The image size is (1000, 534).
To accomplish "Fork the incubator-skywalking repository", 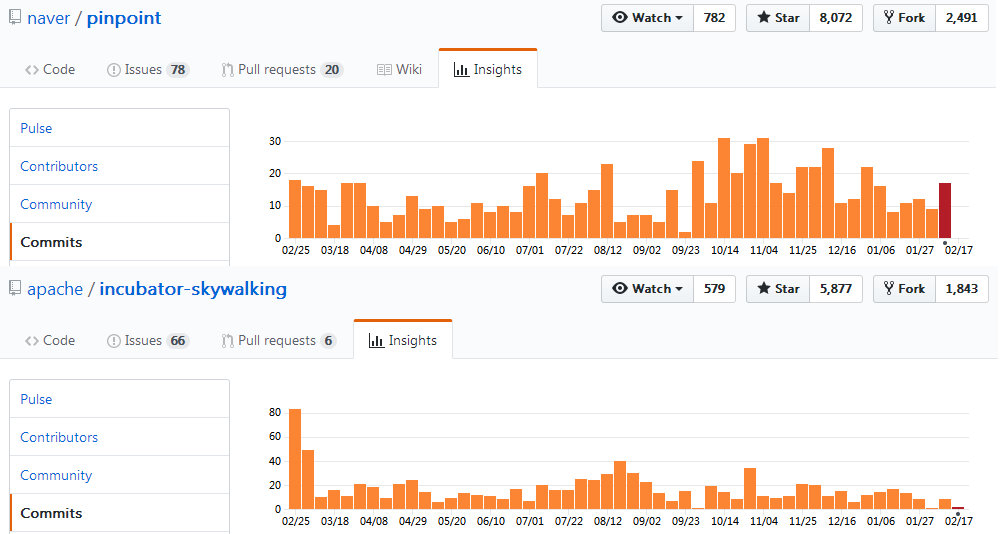I will [x=904, y=289].
